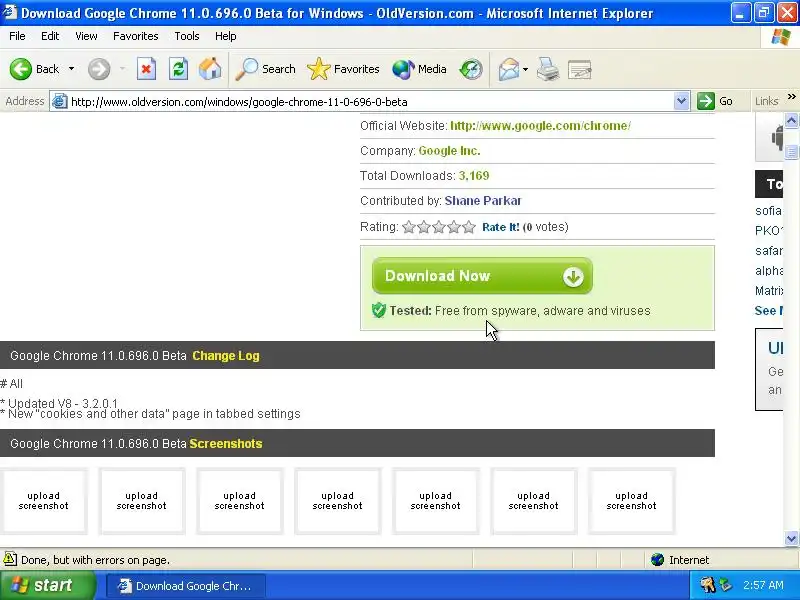800x600 pixels.
Task: Open the Back history dropdown arrow
Action: [x=71, y=69]
